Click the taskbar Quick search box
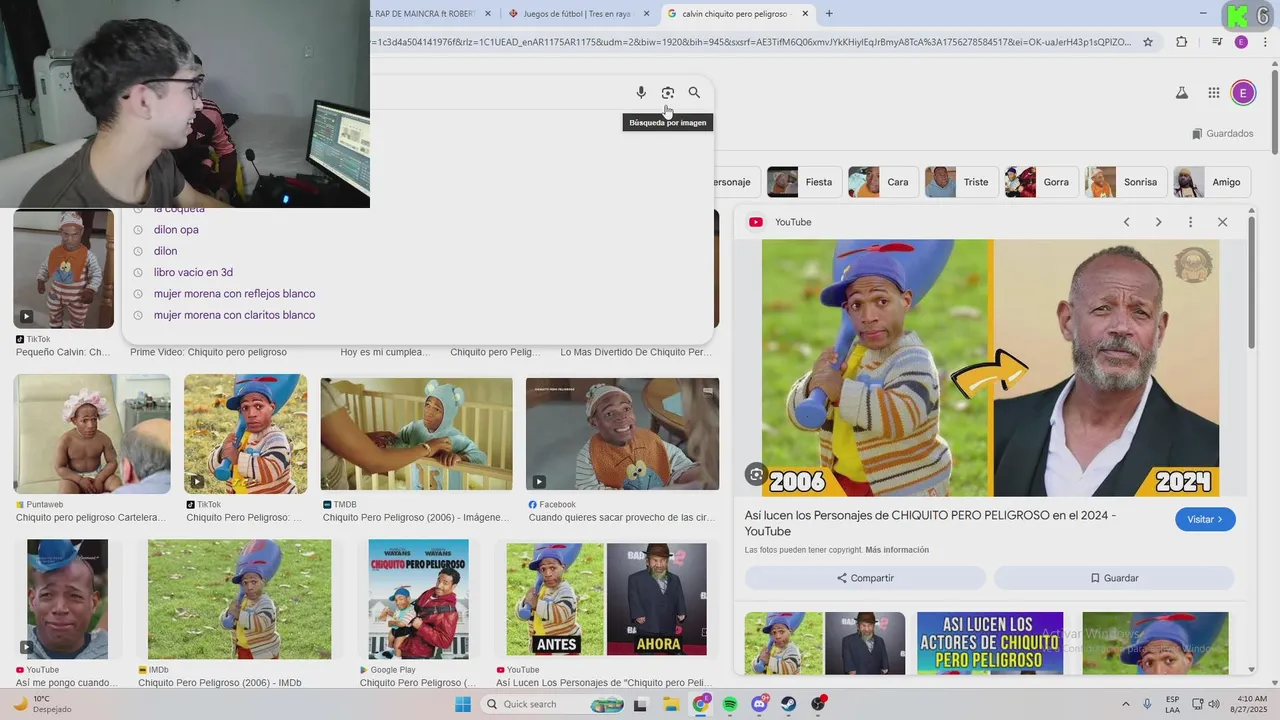Image resolution: width=1280 pixels, height=720 pixels. [x=553, y=704]
